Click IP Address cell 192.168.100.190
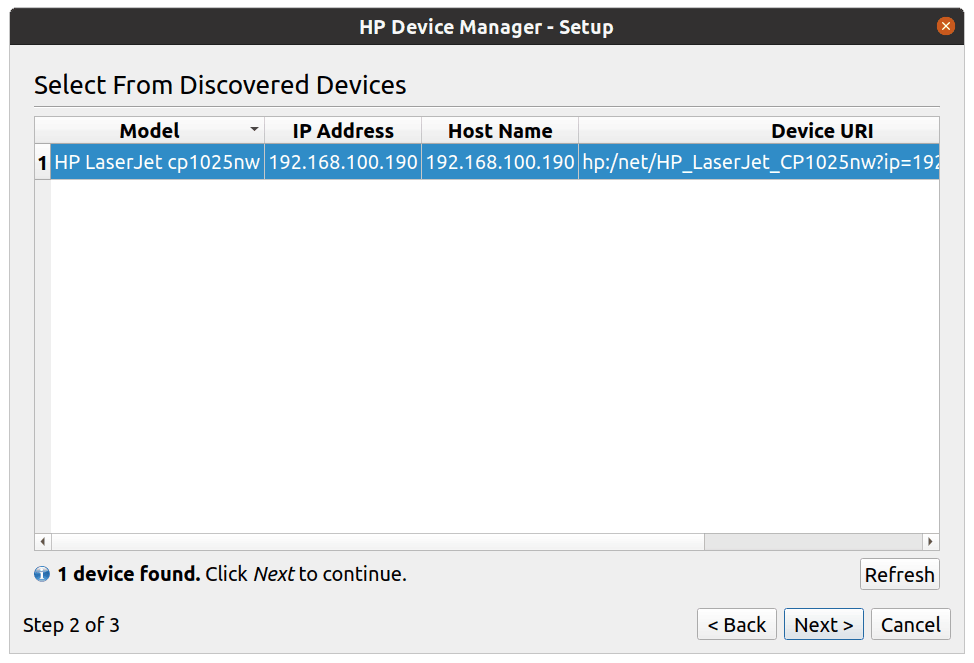Image resolution: width=974 pixels, height=663 pixels. click(x=343, y=162)
